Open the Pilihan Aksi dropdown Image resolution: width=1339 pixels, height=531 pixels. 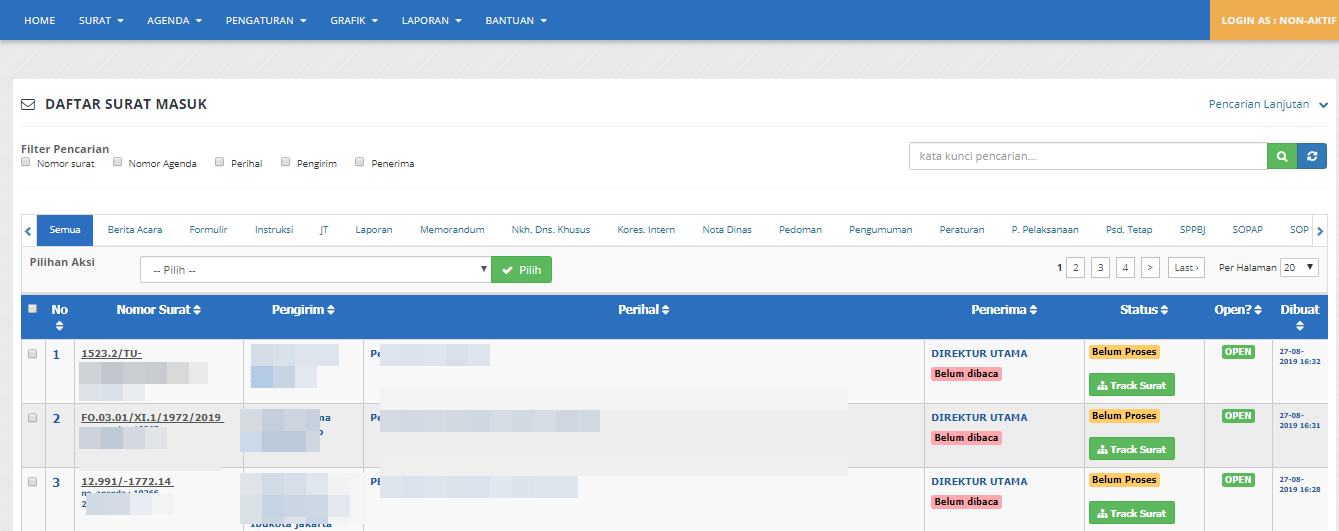pos(315,270)
